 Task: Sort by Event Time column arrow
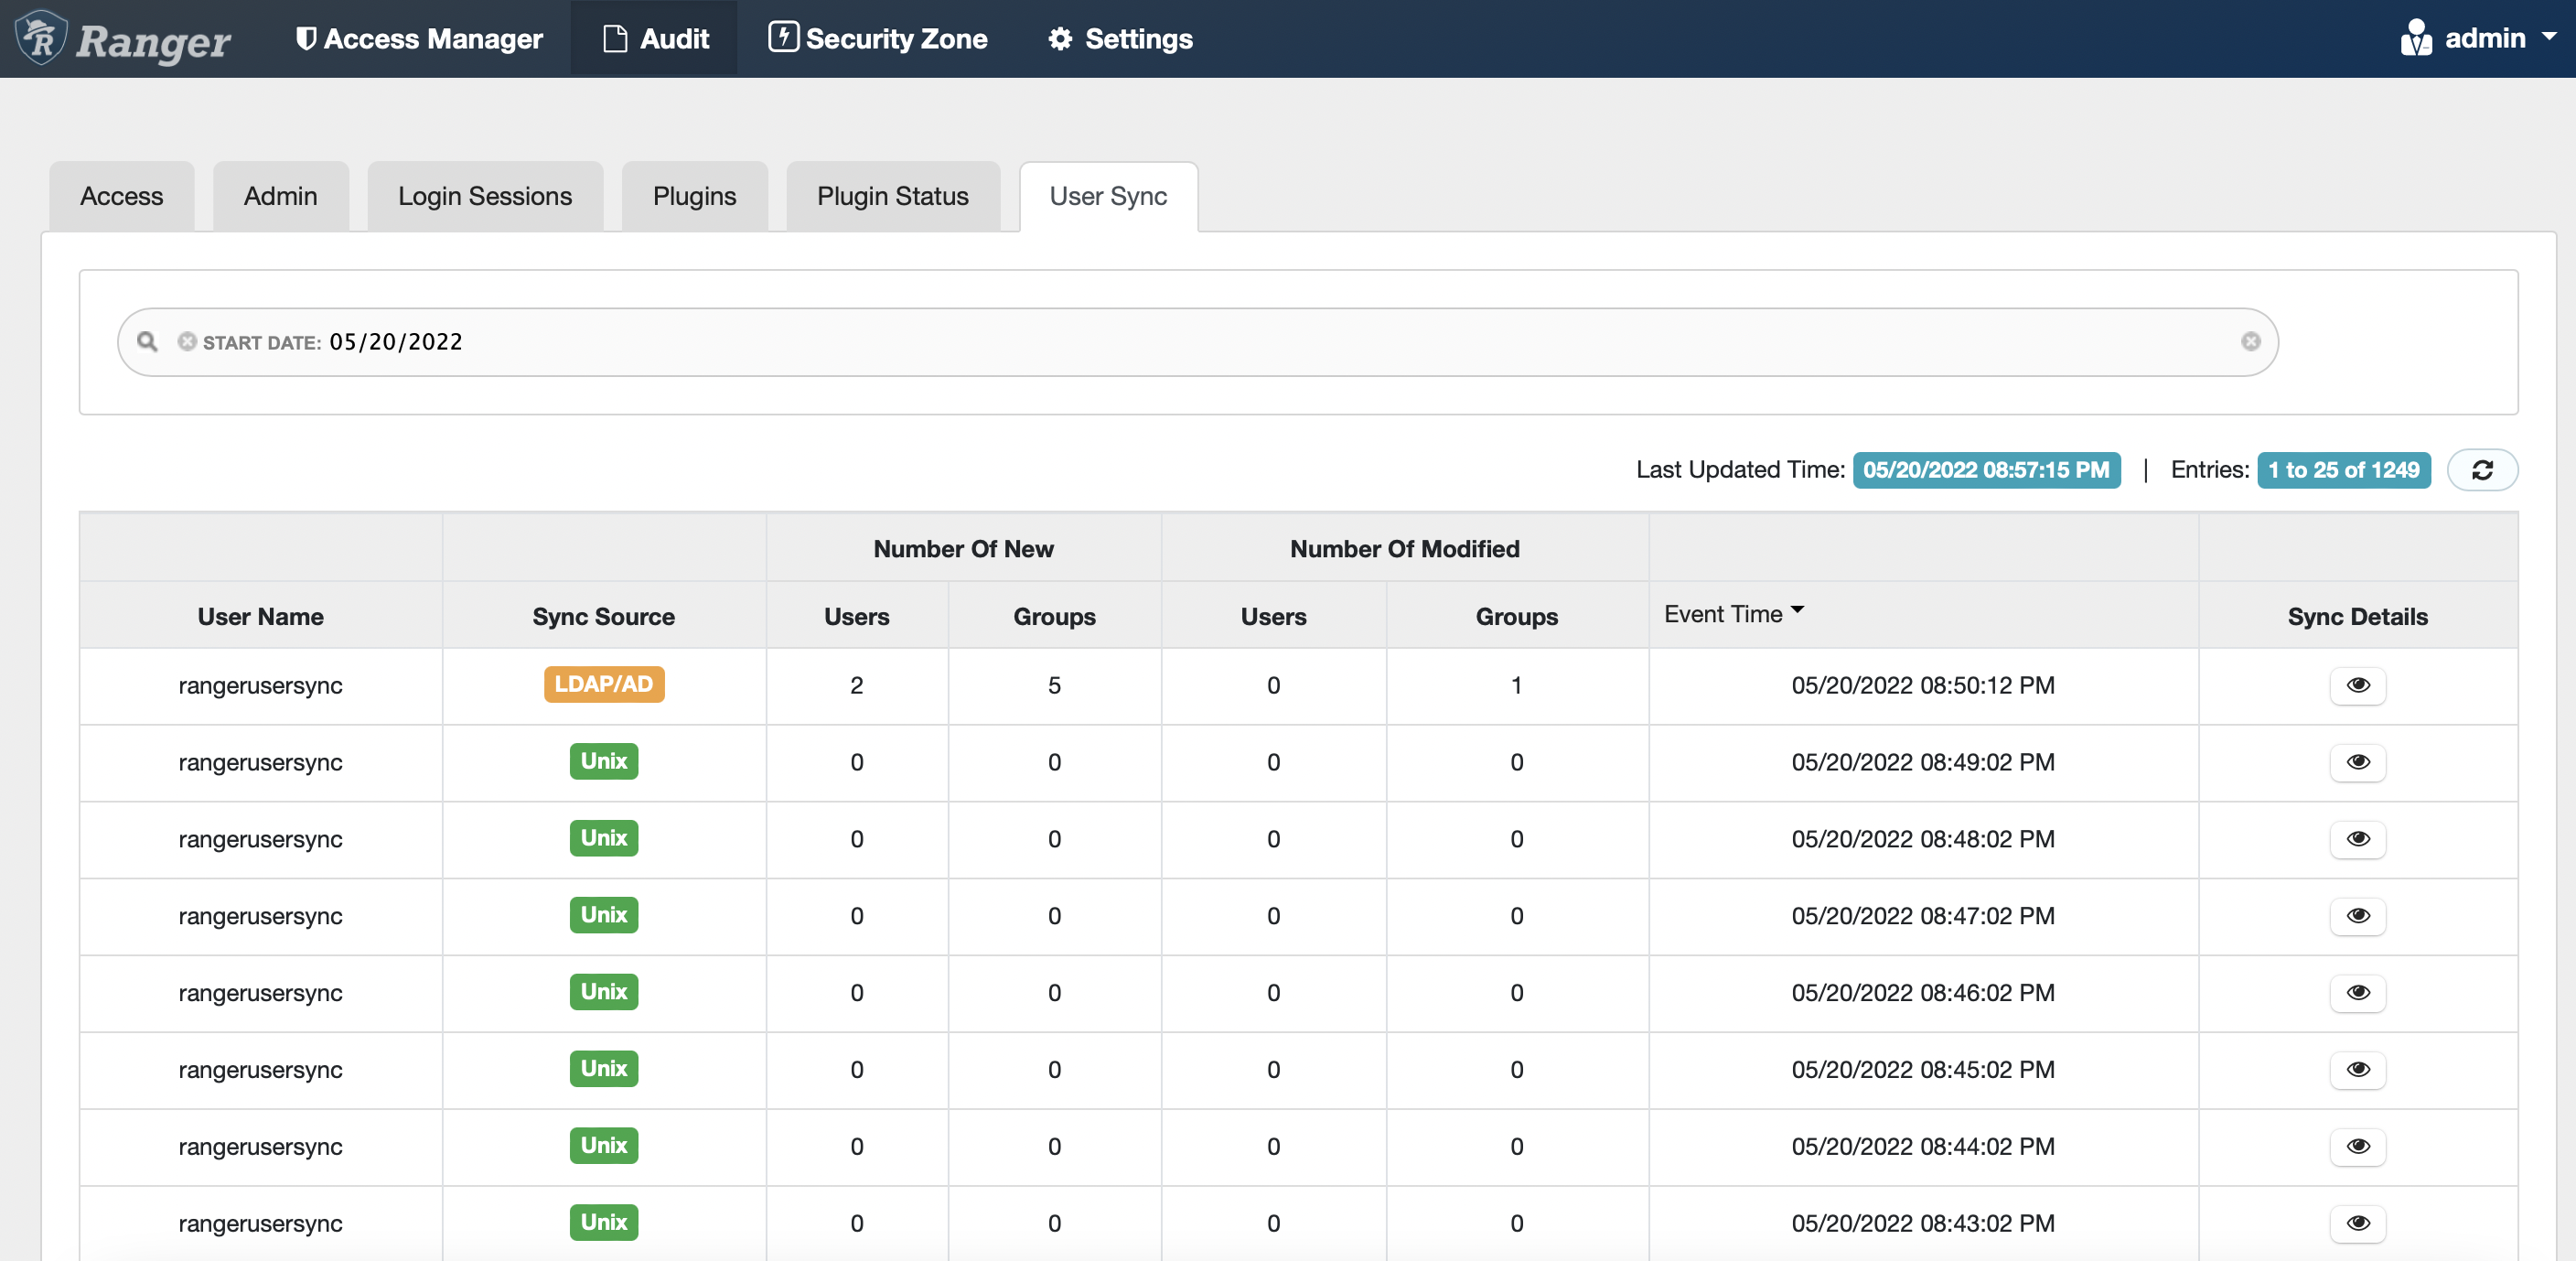coord(1797,610)
